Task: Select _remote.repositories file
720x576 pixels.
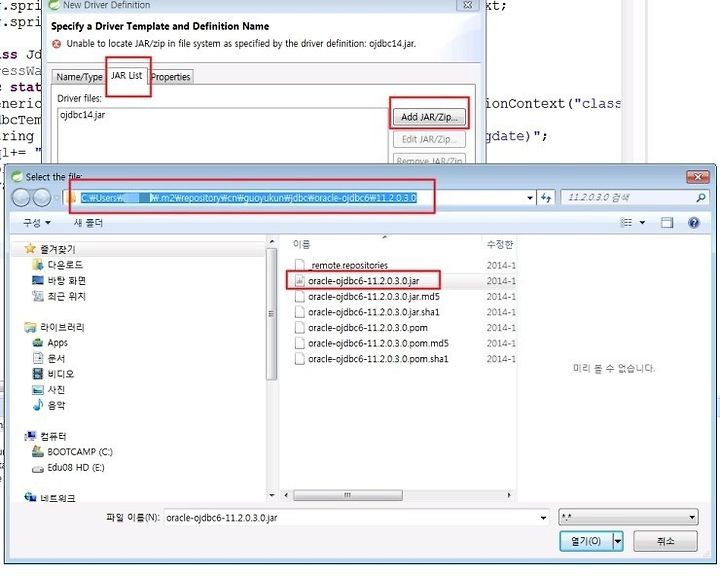Action: [x=342, y=265]
